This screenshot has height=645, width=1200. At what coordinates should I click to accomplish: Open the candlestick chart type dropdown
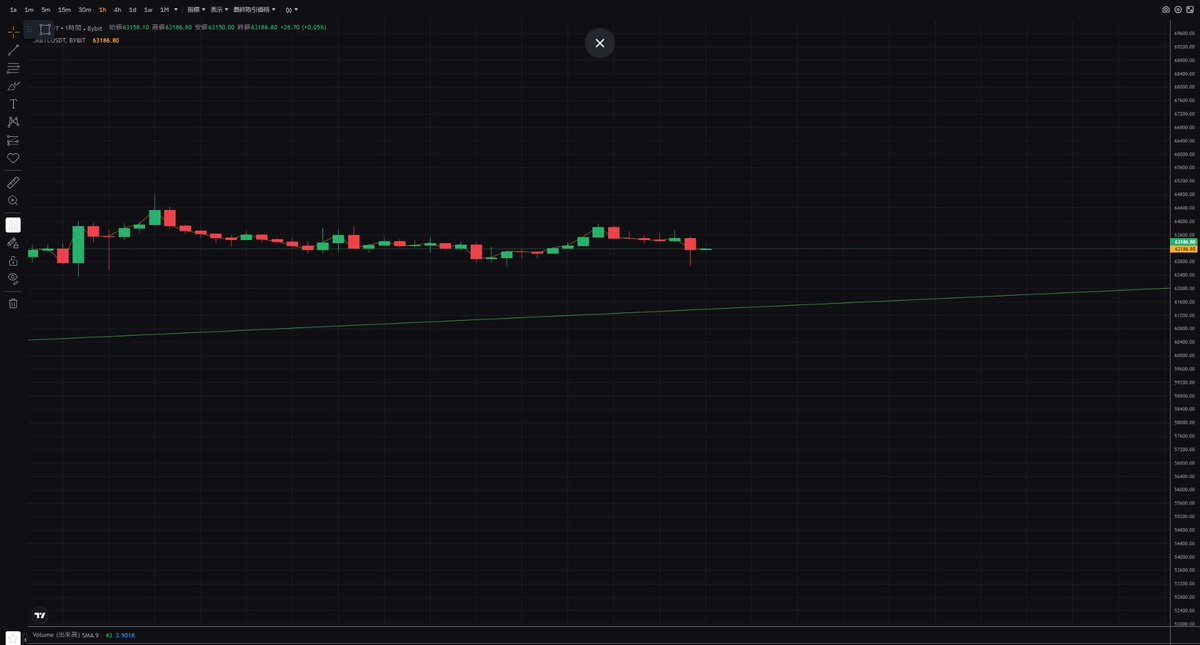[293, 9]
